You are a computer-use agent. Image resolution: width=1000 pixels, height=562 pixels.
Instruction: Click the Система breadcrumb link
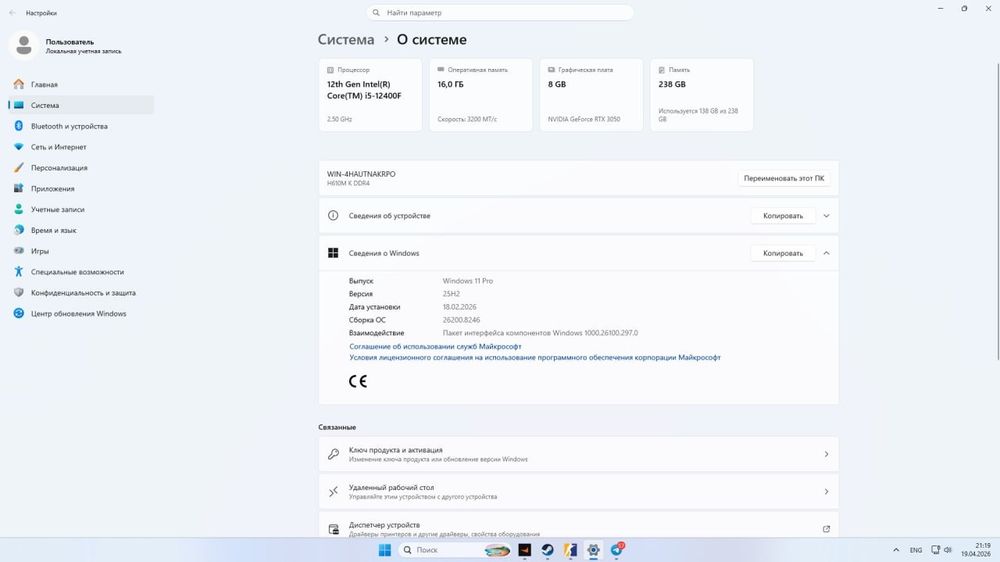pyautogui.click(x=346, y=40)
